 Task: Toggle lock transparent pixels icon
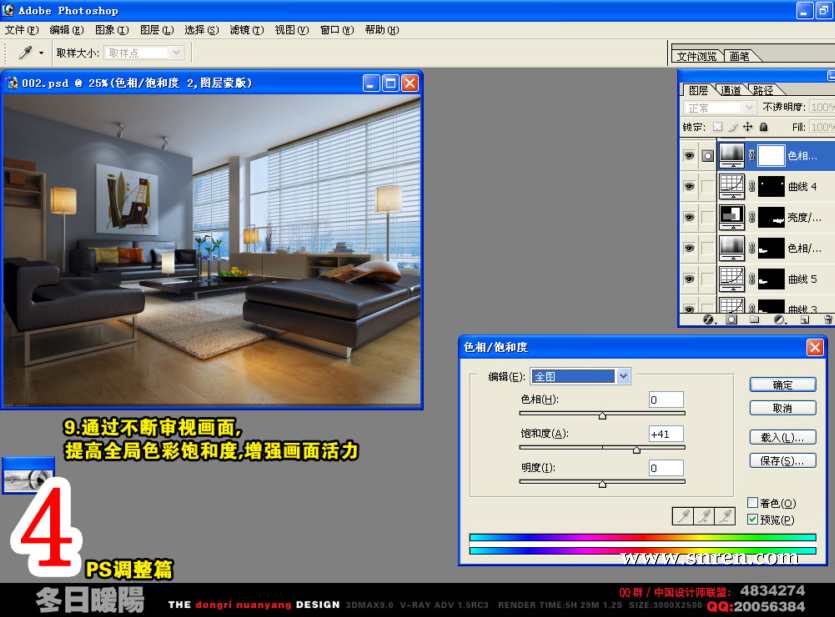pyautogui.click(x=718, y=127)
